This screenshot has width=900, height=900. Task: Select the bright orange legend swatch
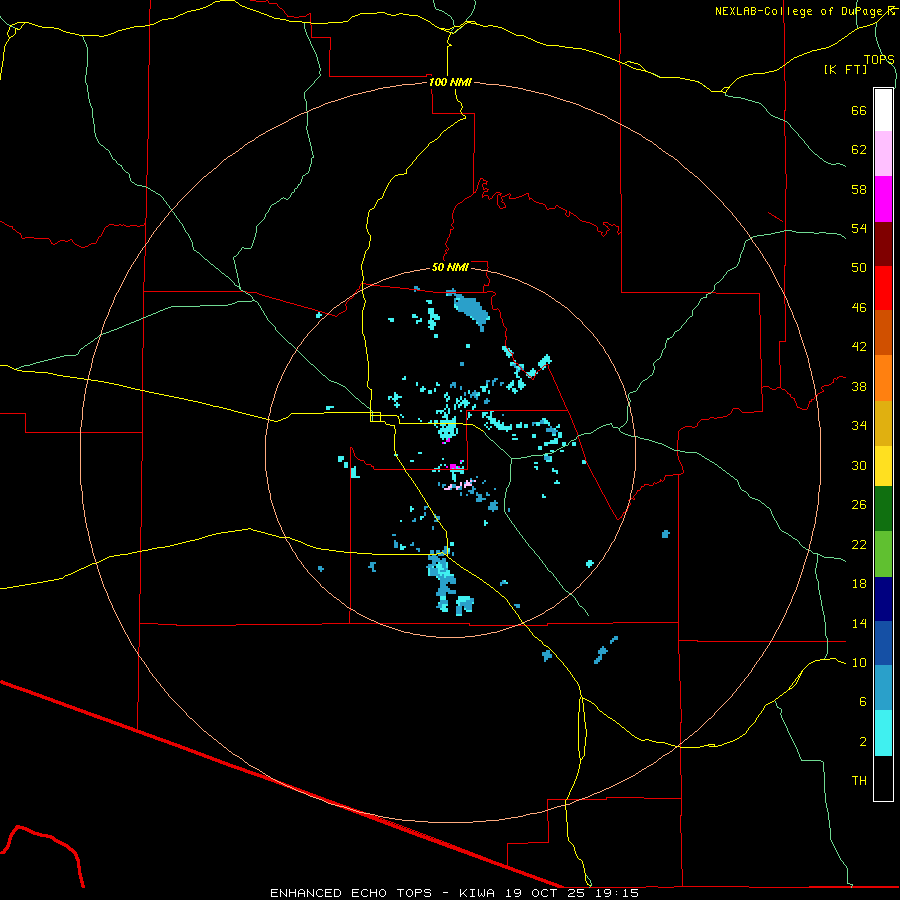883,378
